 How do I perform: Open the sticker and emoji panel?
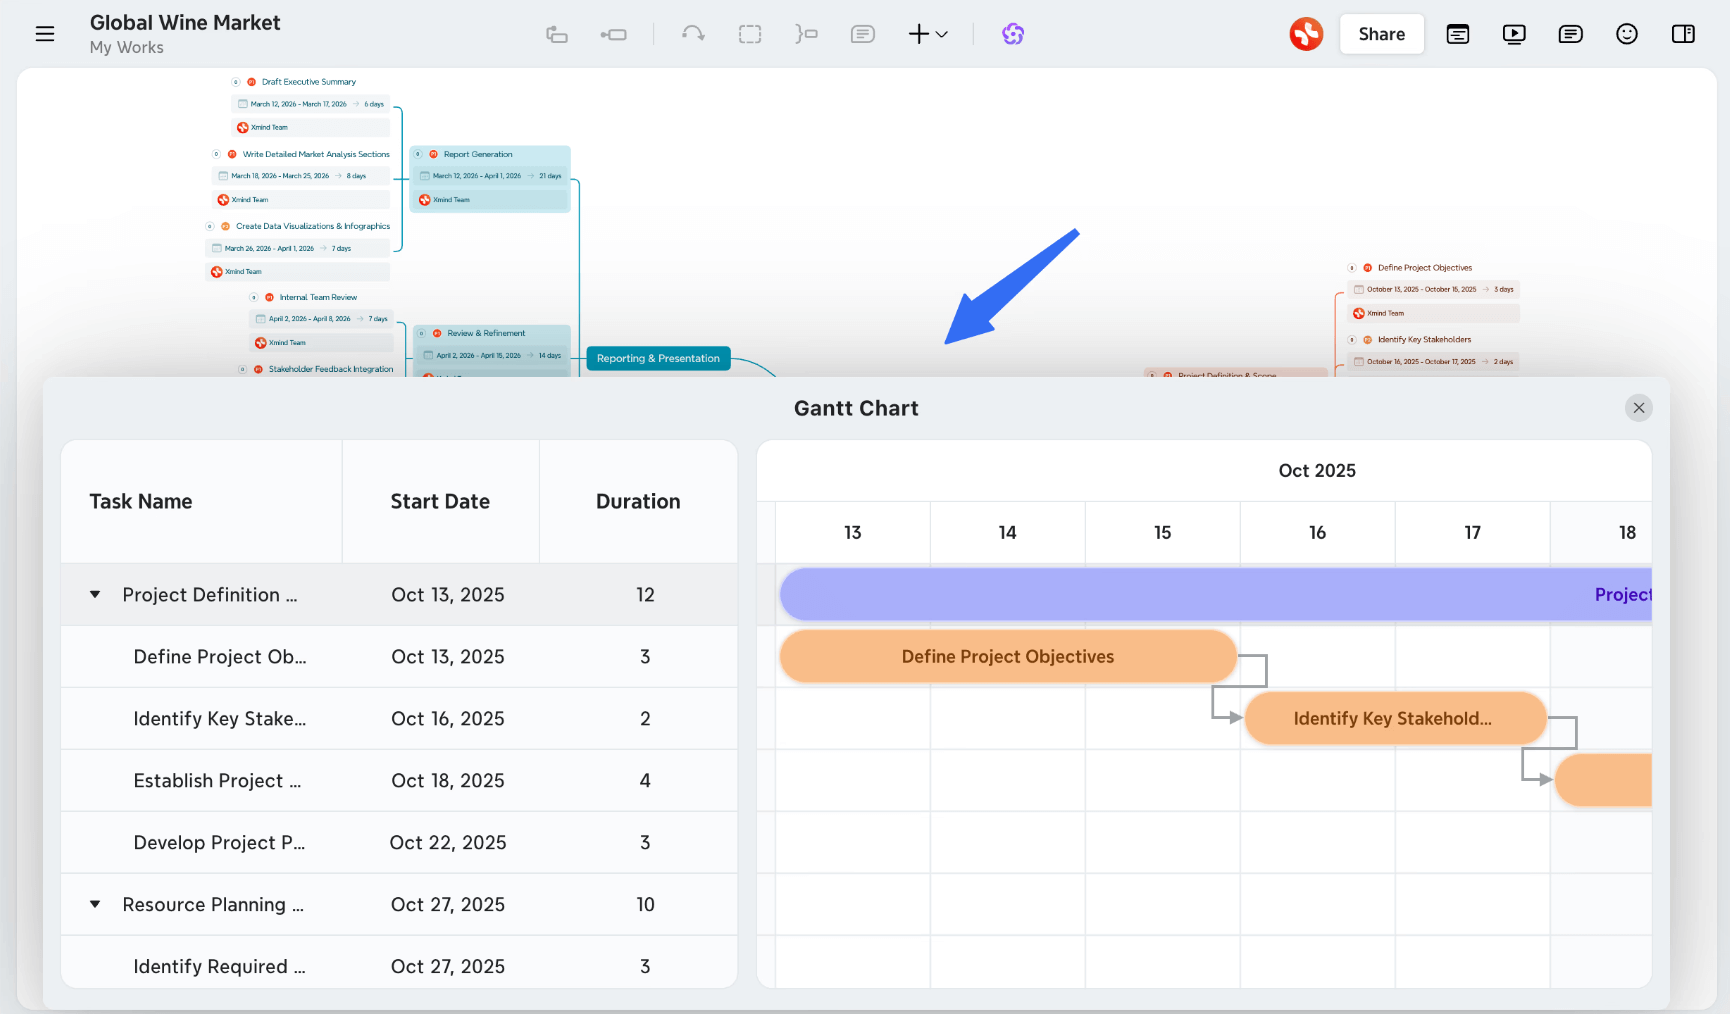pyautogui.click(x=1627, y=33)
